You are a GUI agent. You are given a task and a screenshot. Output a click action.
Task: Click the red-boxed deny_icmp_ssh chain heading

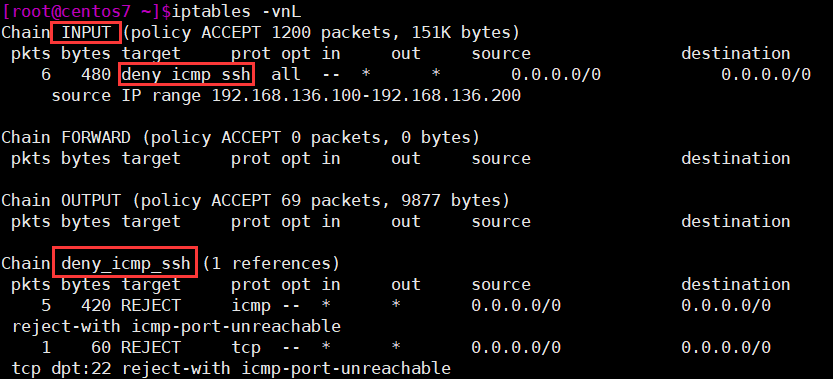pyautogui.click(x=125, y=263)
